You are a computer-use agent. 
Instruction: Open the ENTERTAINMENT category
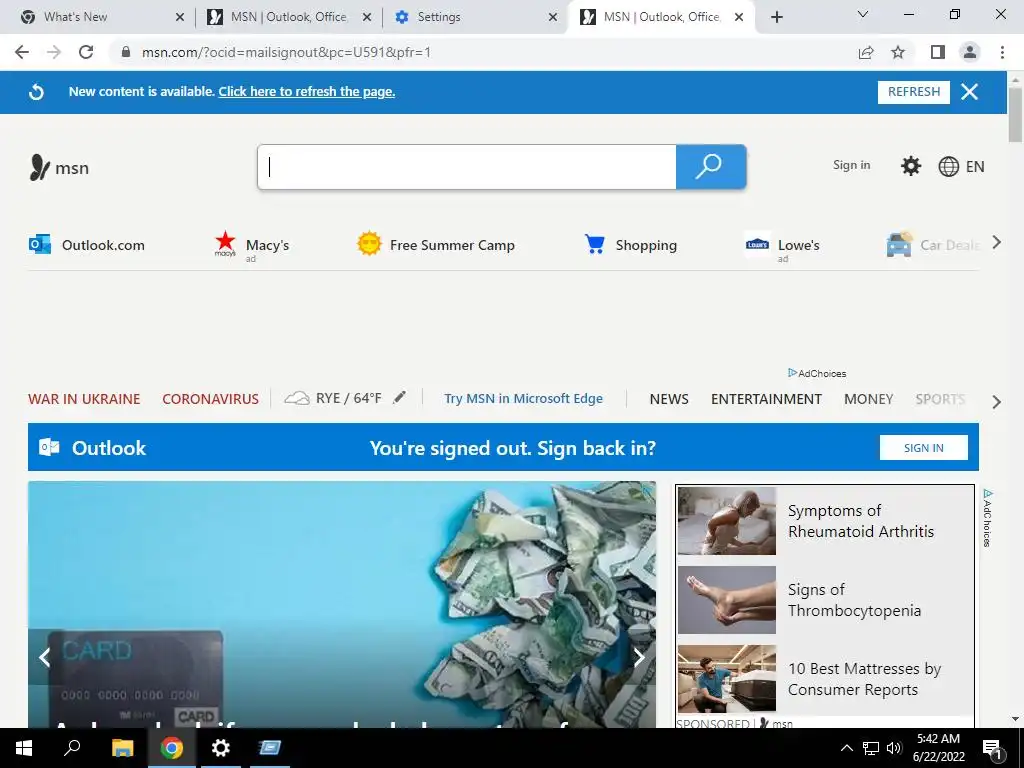[766, 399]
